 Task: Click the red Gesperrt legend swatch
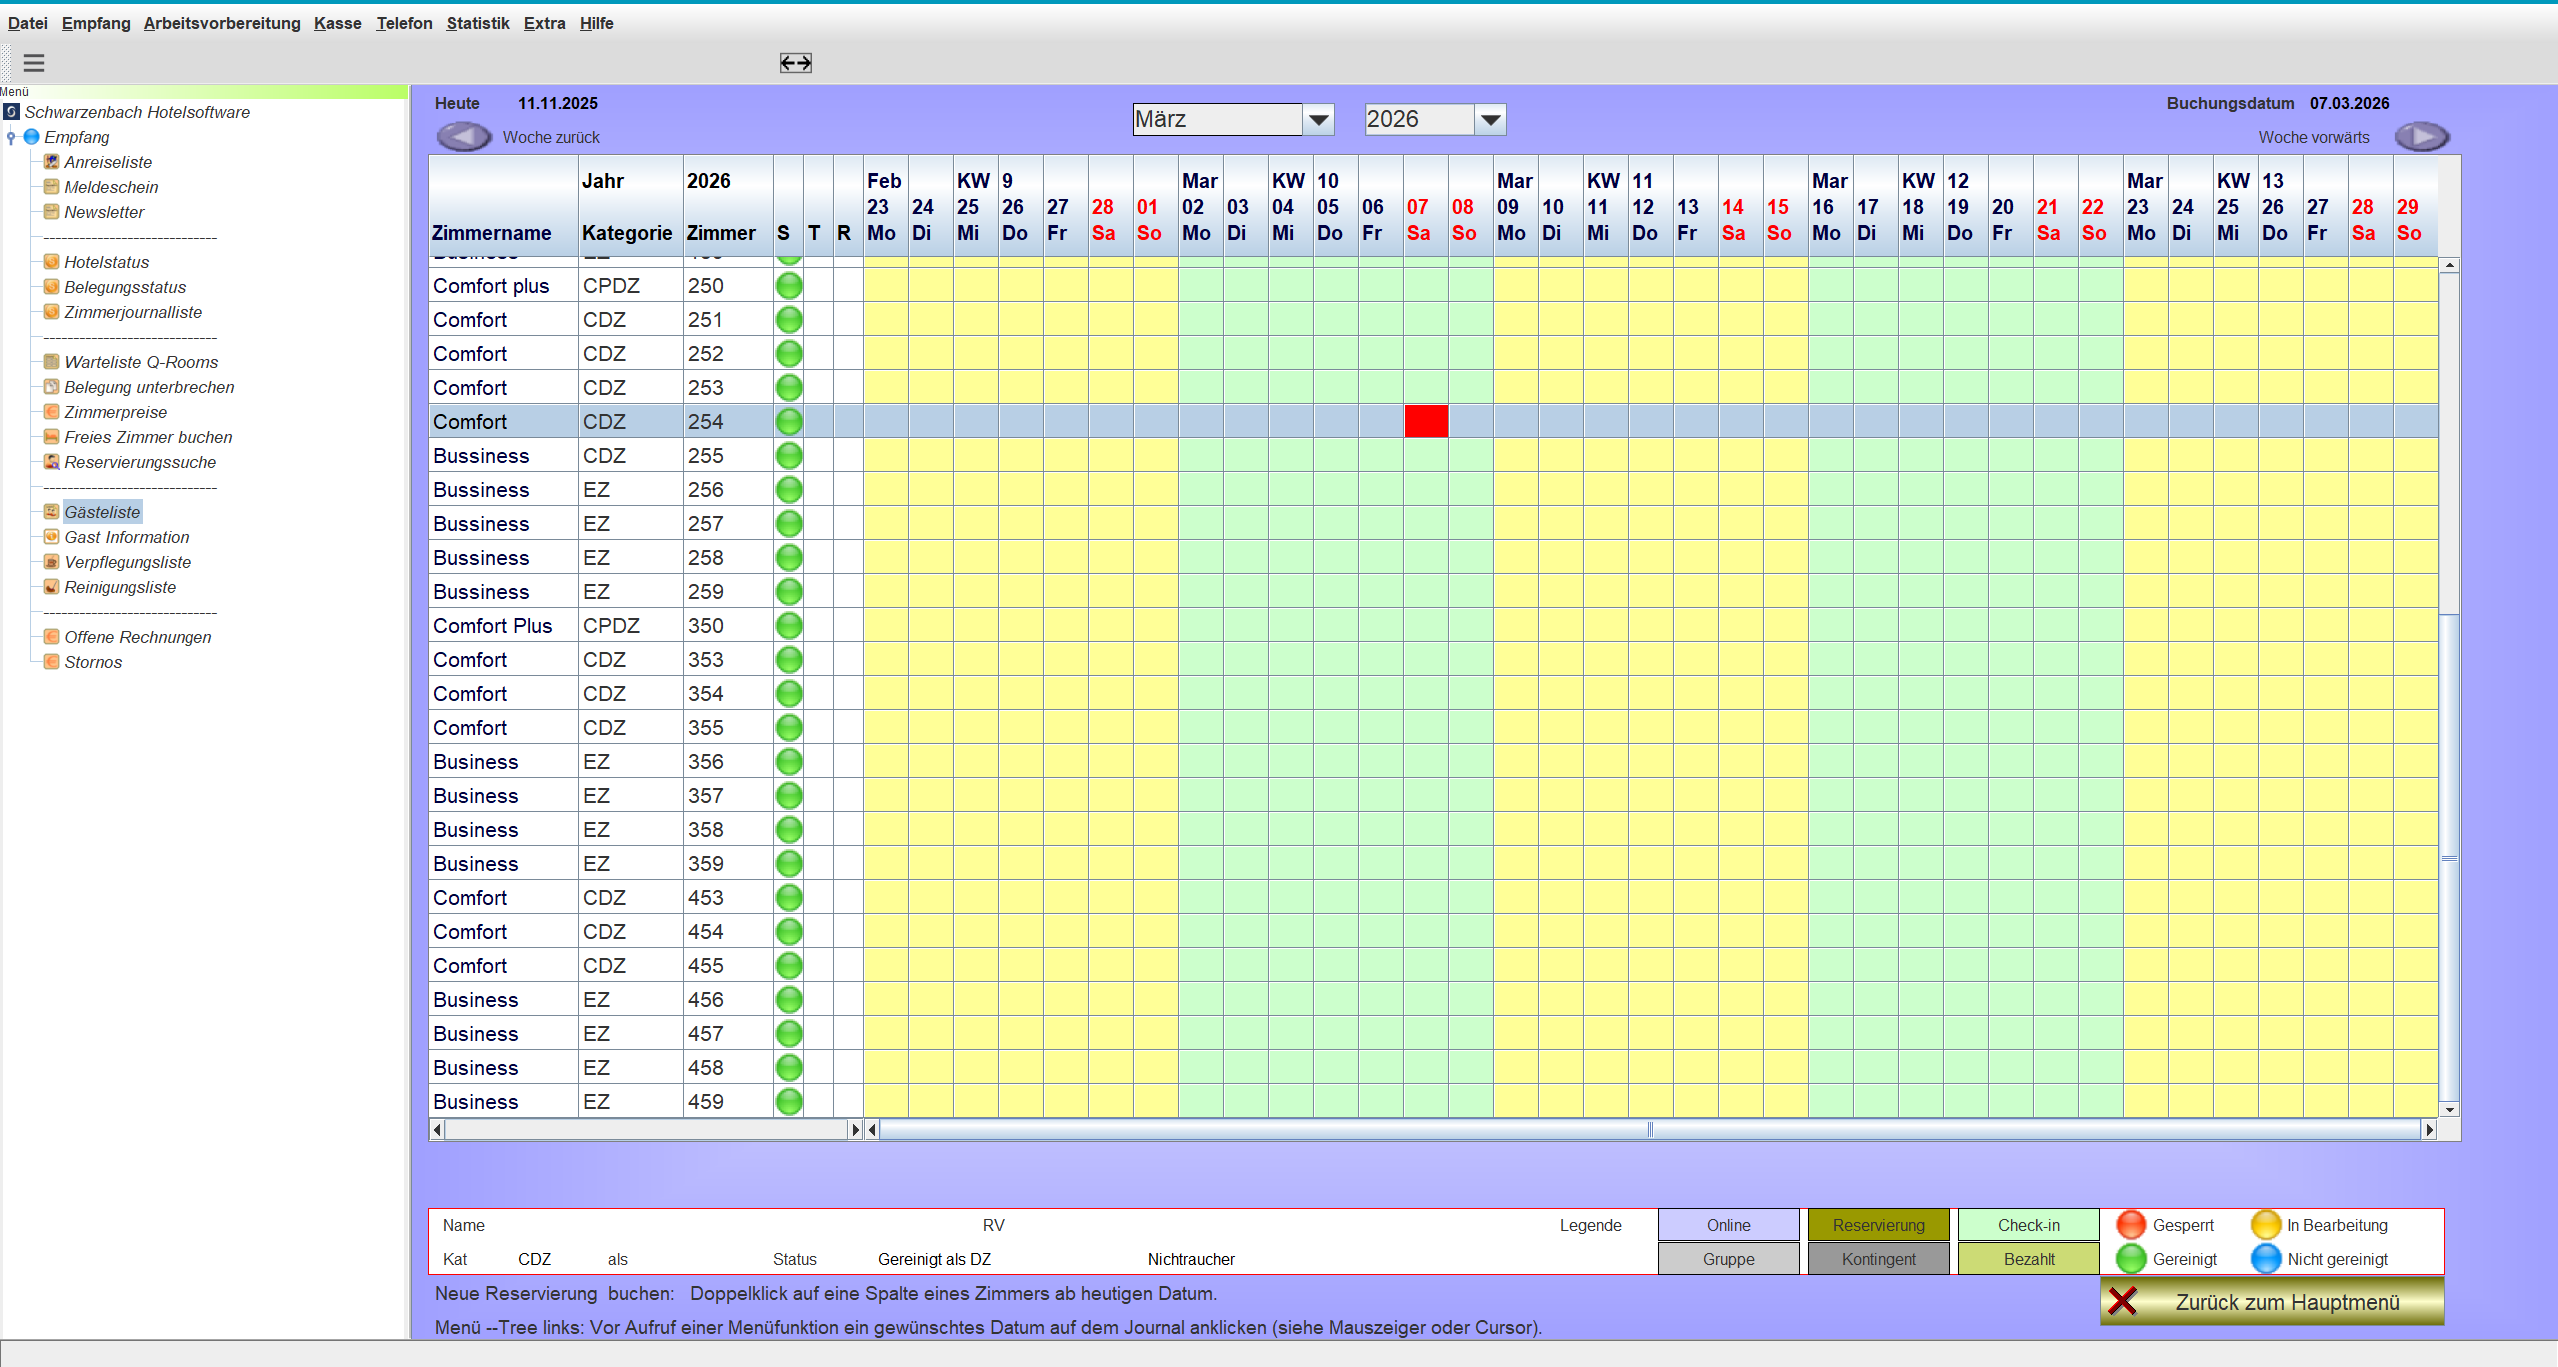click(2131, 1224)
